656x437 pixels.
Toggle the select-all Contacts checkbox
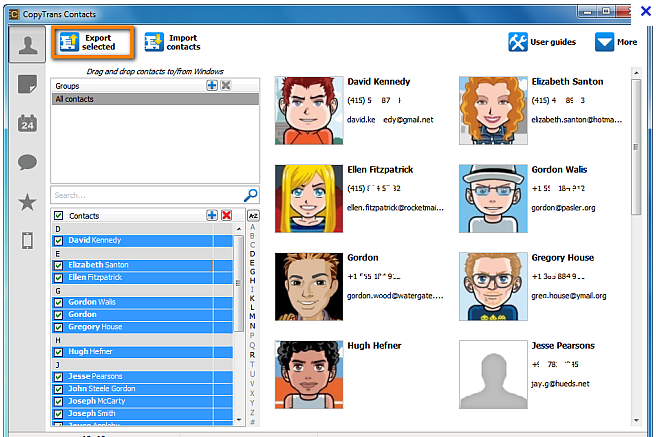[59, 216]
